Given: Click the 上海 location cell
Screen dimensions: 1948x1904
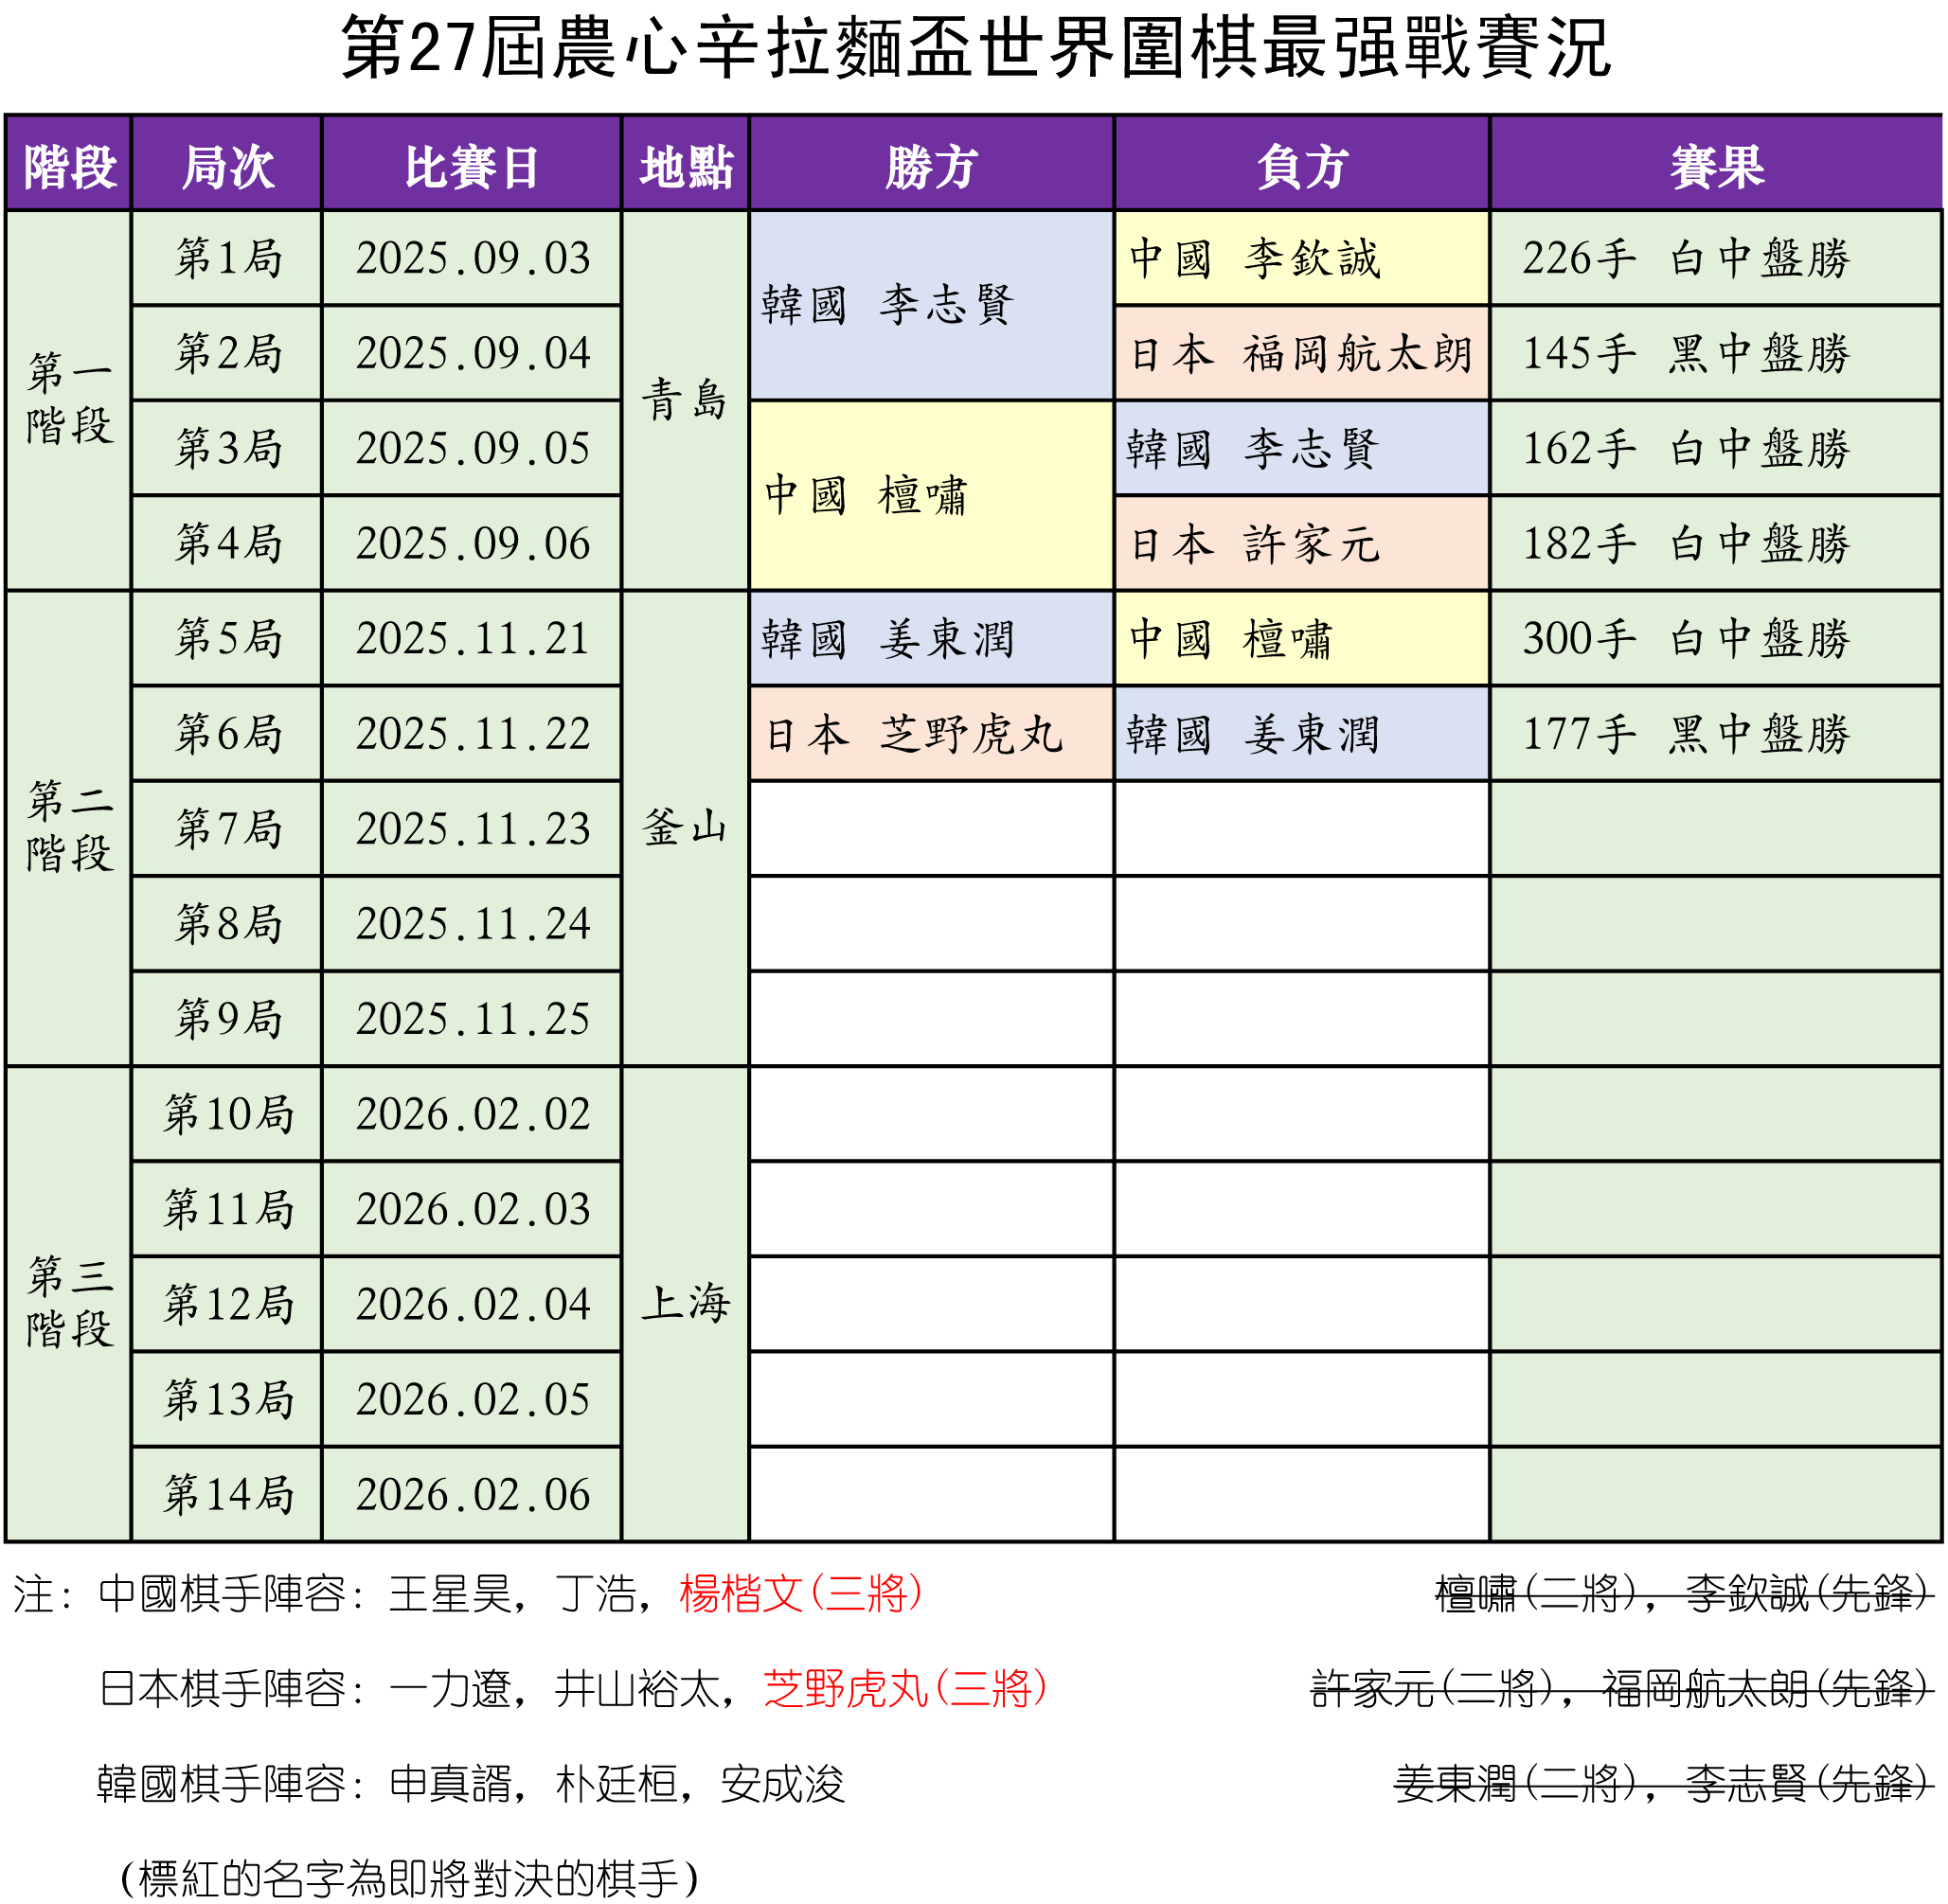Looking at the screenshot, I should point(685,1304).
